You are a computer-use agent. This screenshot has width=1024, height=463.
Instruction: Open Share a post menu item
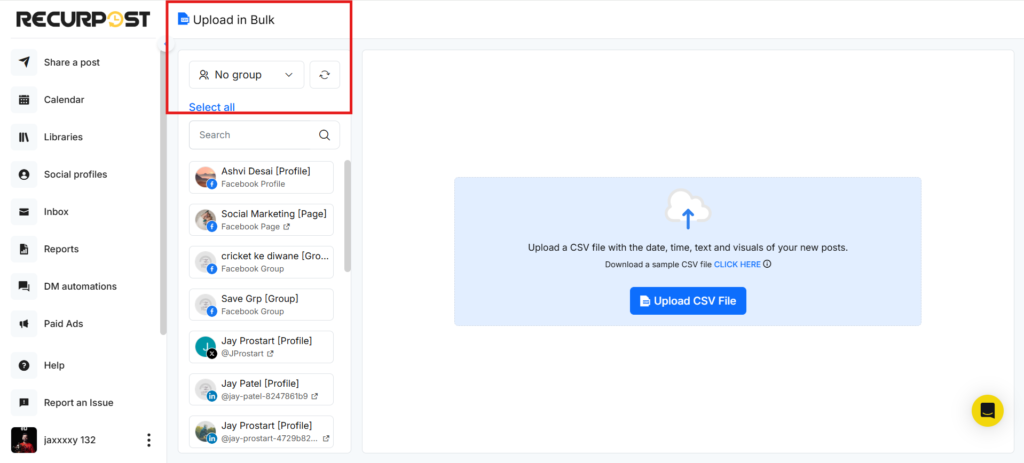pyautogui.click(x=72, y=63)
